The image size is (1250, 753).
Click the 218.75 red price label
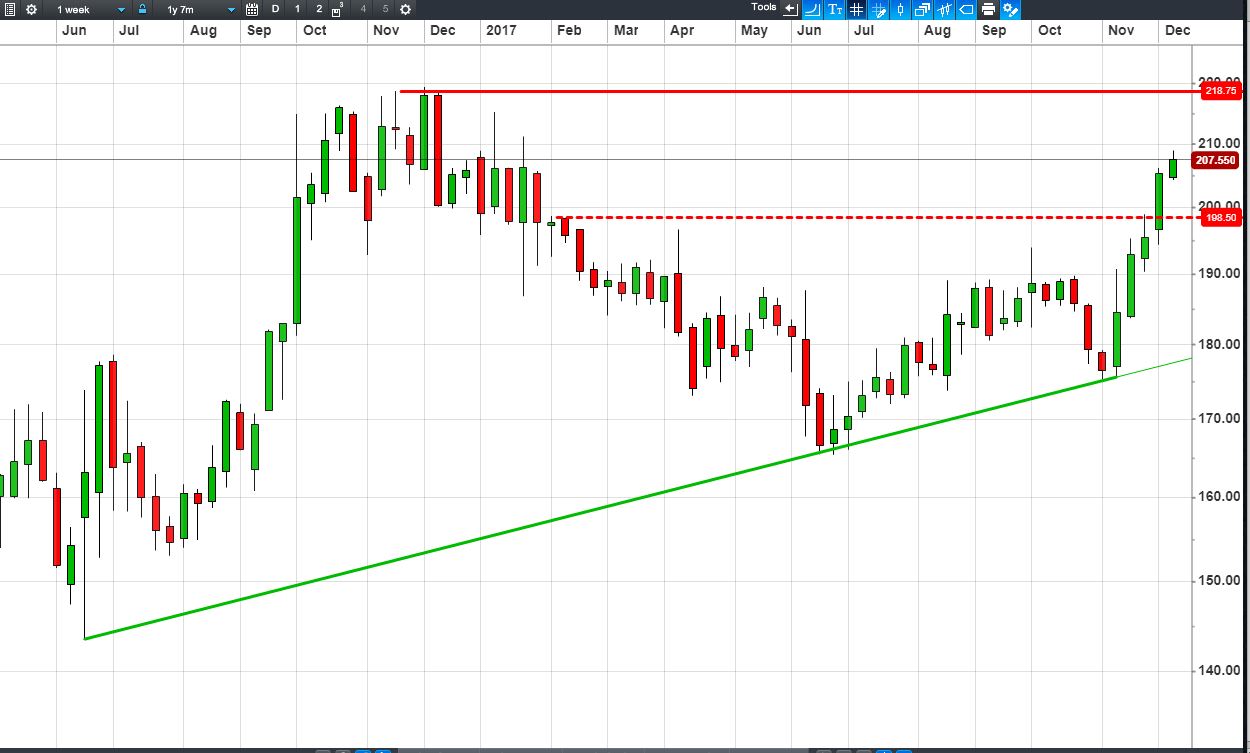click(1221, 91)
